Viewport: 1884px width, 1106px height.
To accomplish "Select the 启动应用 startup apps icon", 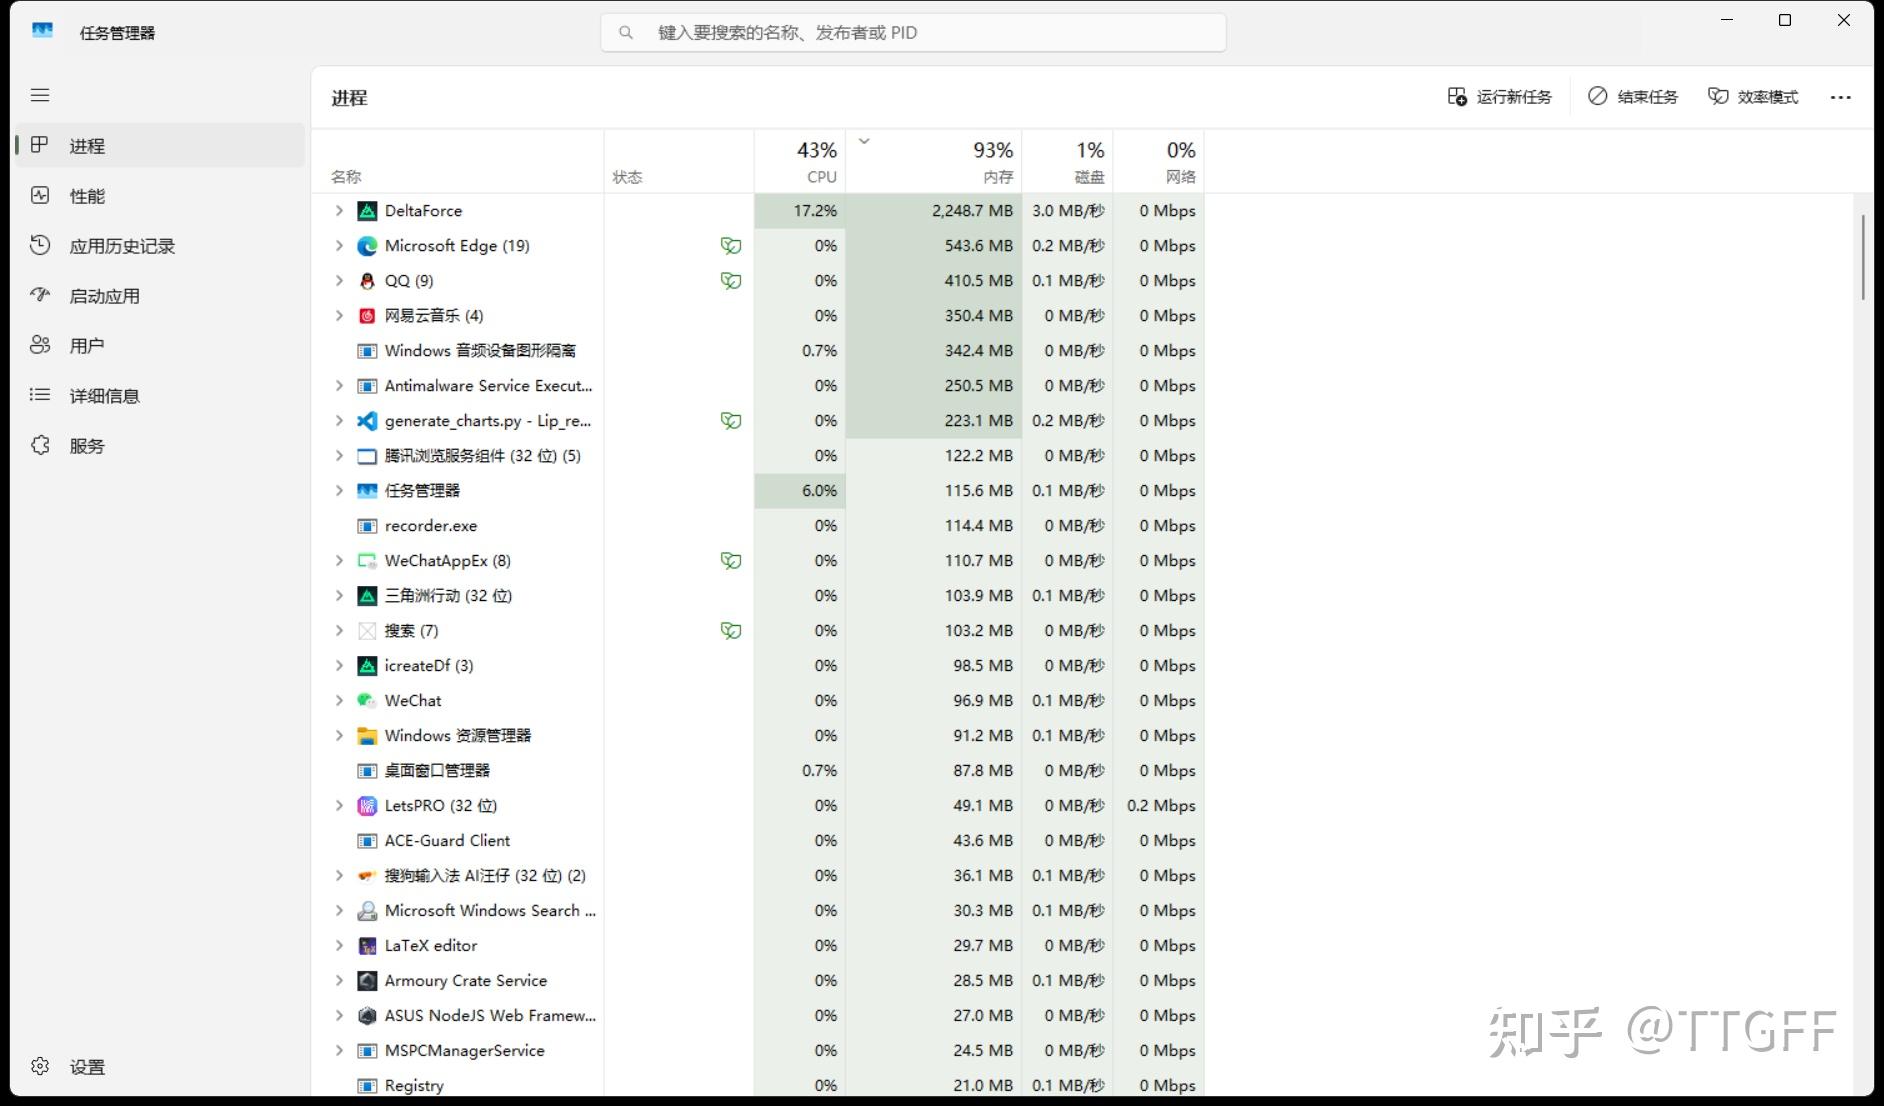I will [x=40, y=295].
